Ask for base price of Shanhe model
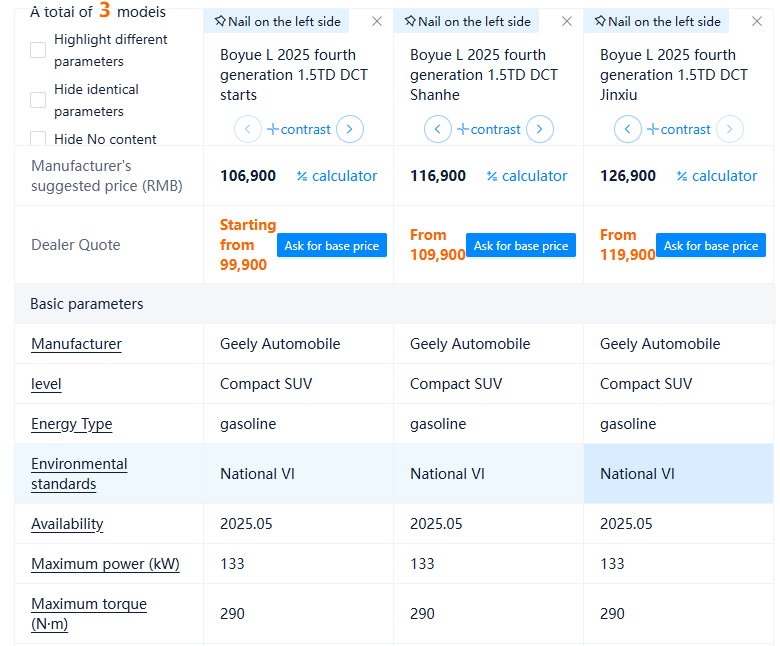Image resolution: width=780 pixels, height=646 pixels. 521,246
